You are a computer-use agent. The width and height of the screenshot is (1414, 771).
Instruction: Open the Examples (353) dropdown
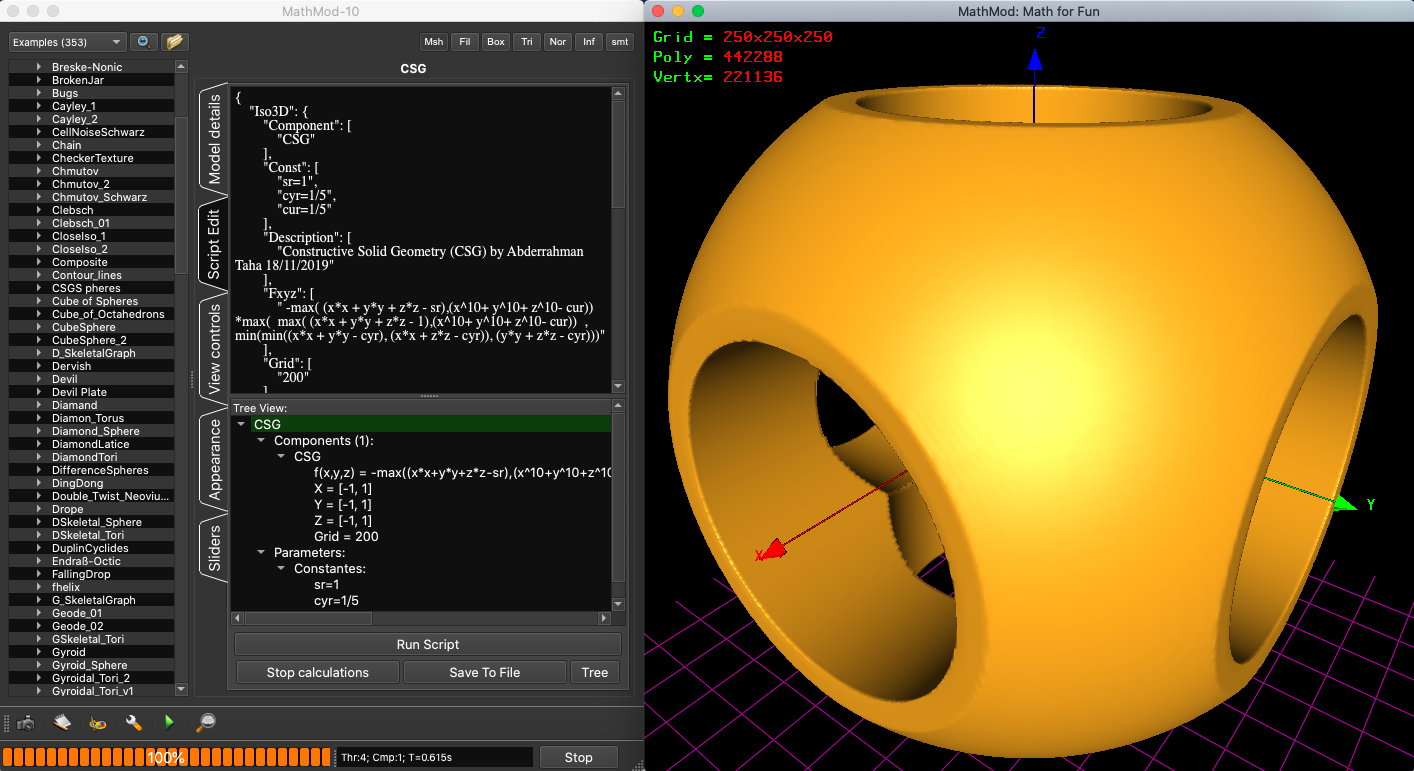point(65,42)
